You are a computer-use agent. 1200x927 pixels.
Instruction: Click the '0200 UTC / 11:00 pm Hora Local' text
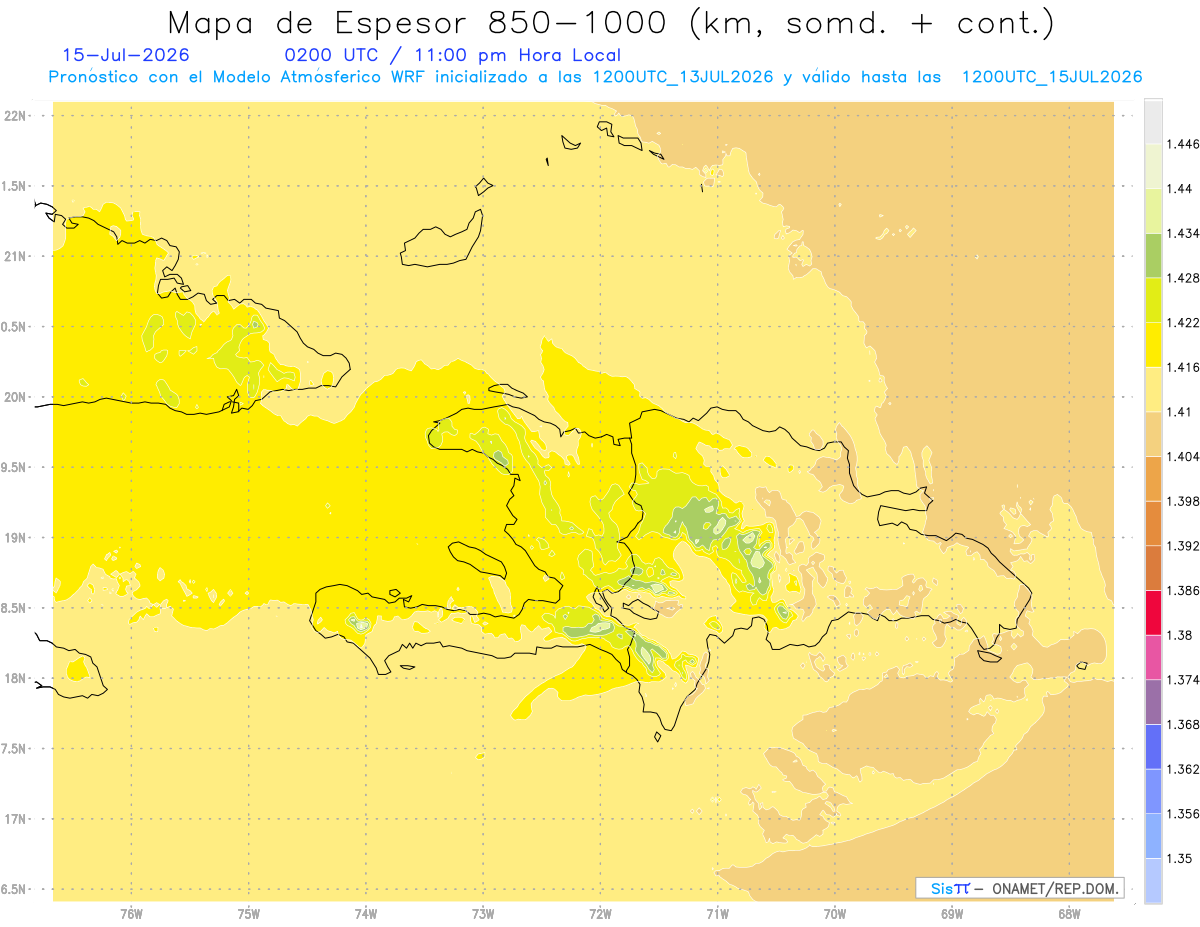coord(452,56)
